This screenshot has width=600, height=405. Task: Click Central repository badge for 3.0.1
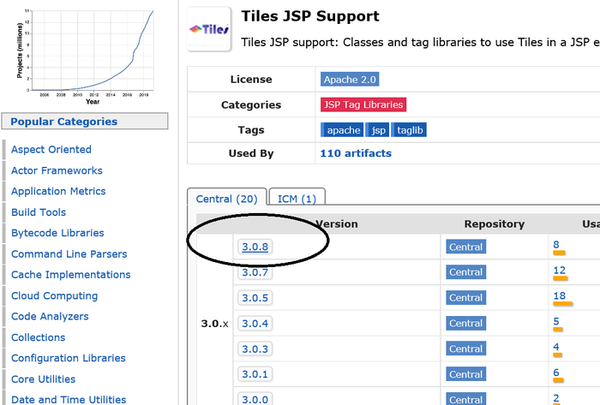coord(466,374)
